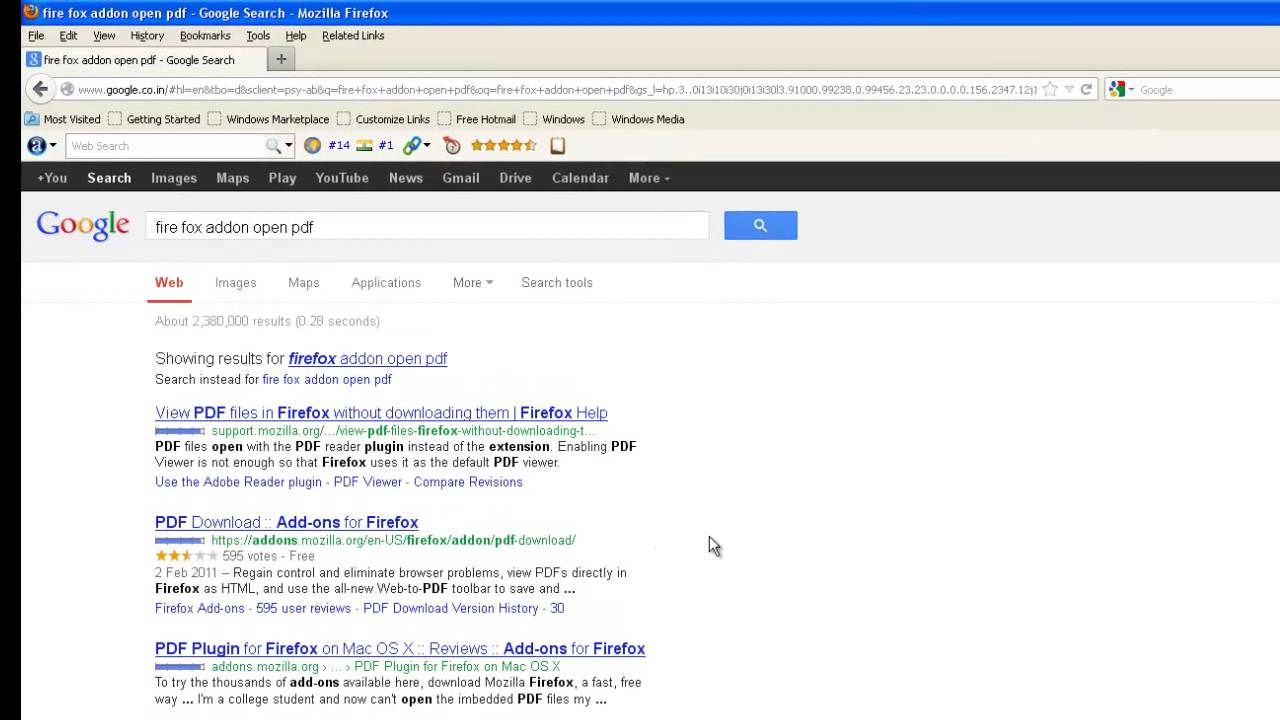Click the address bar URL field

pyautogui.click(x=557, y=89)
